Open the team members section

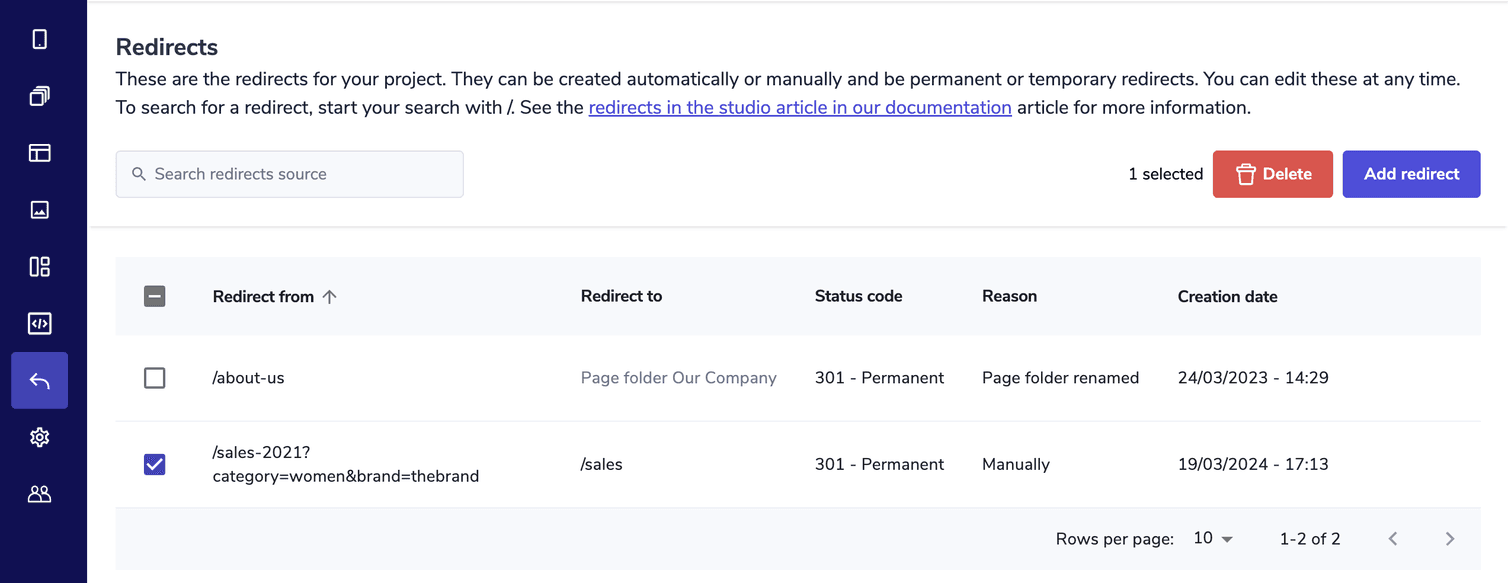pyautogui.click(x=39, y=494)
